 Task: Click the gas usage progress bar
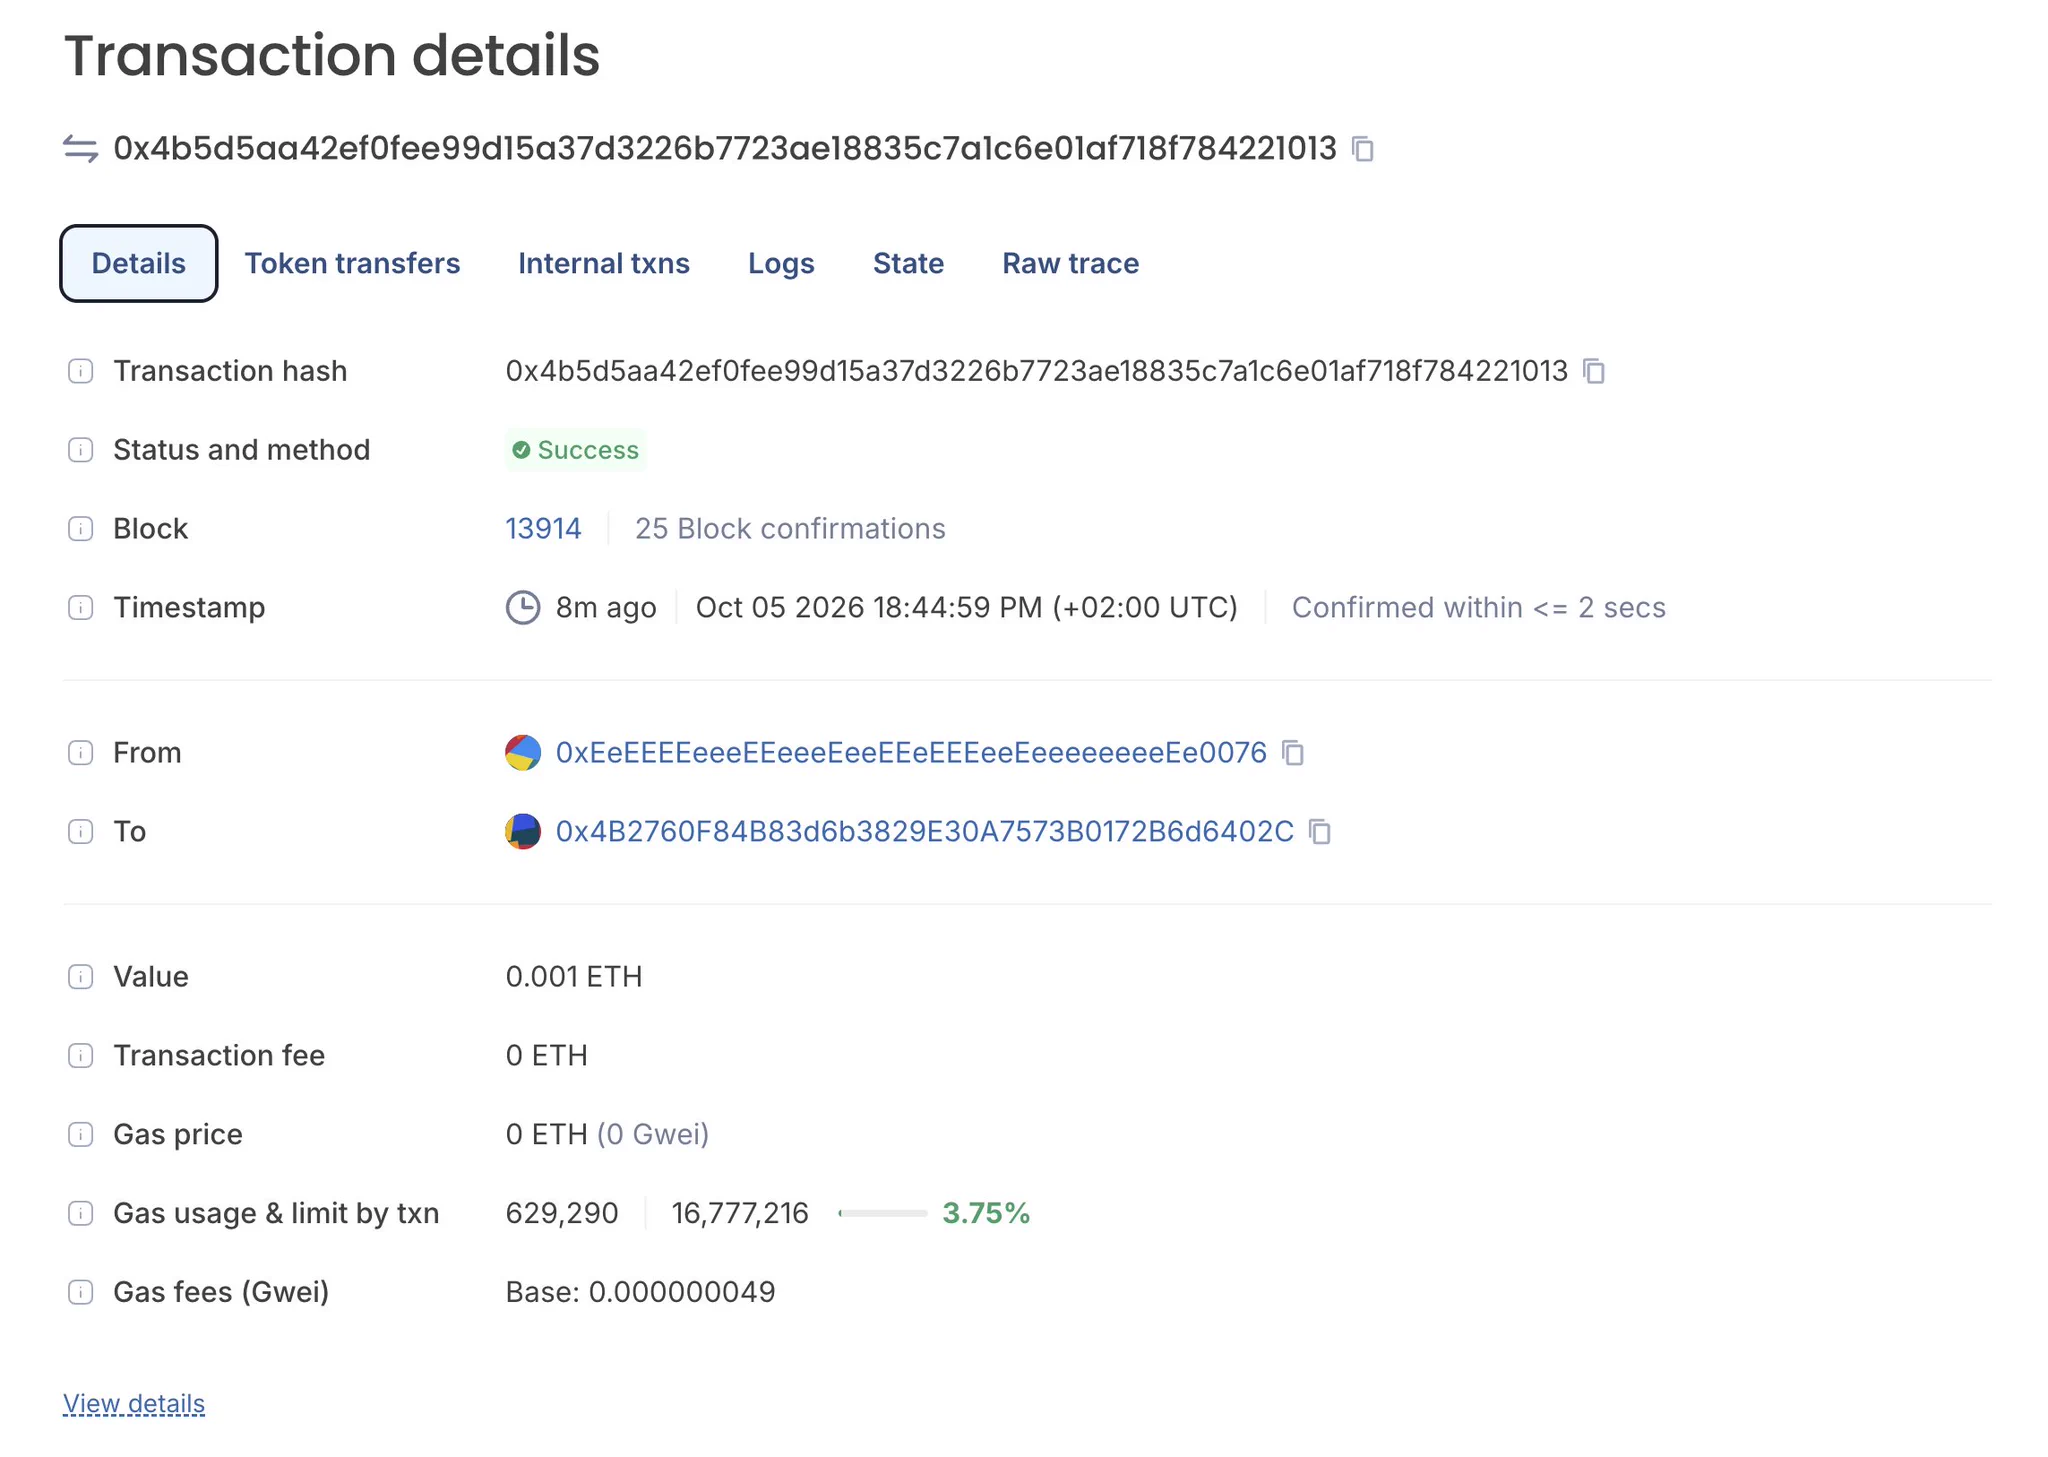pos(883,1213)
